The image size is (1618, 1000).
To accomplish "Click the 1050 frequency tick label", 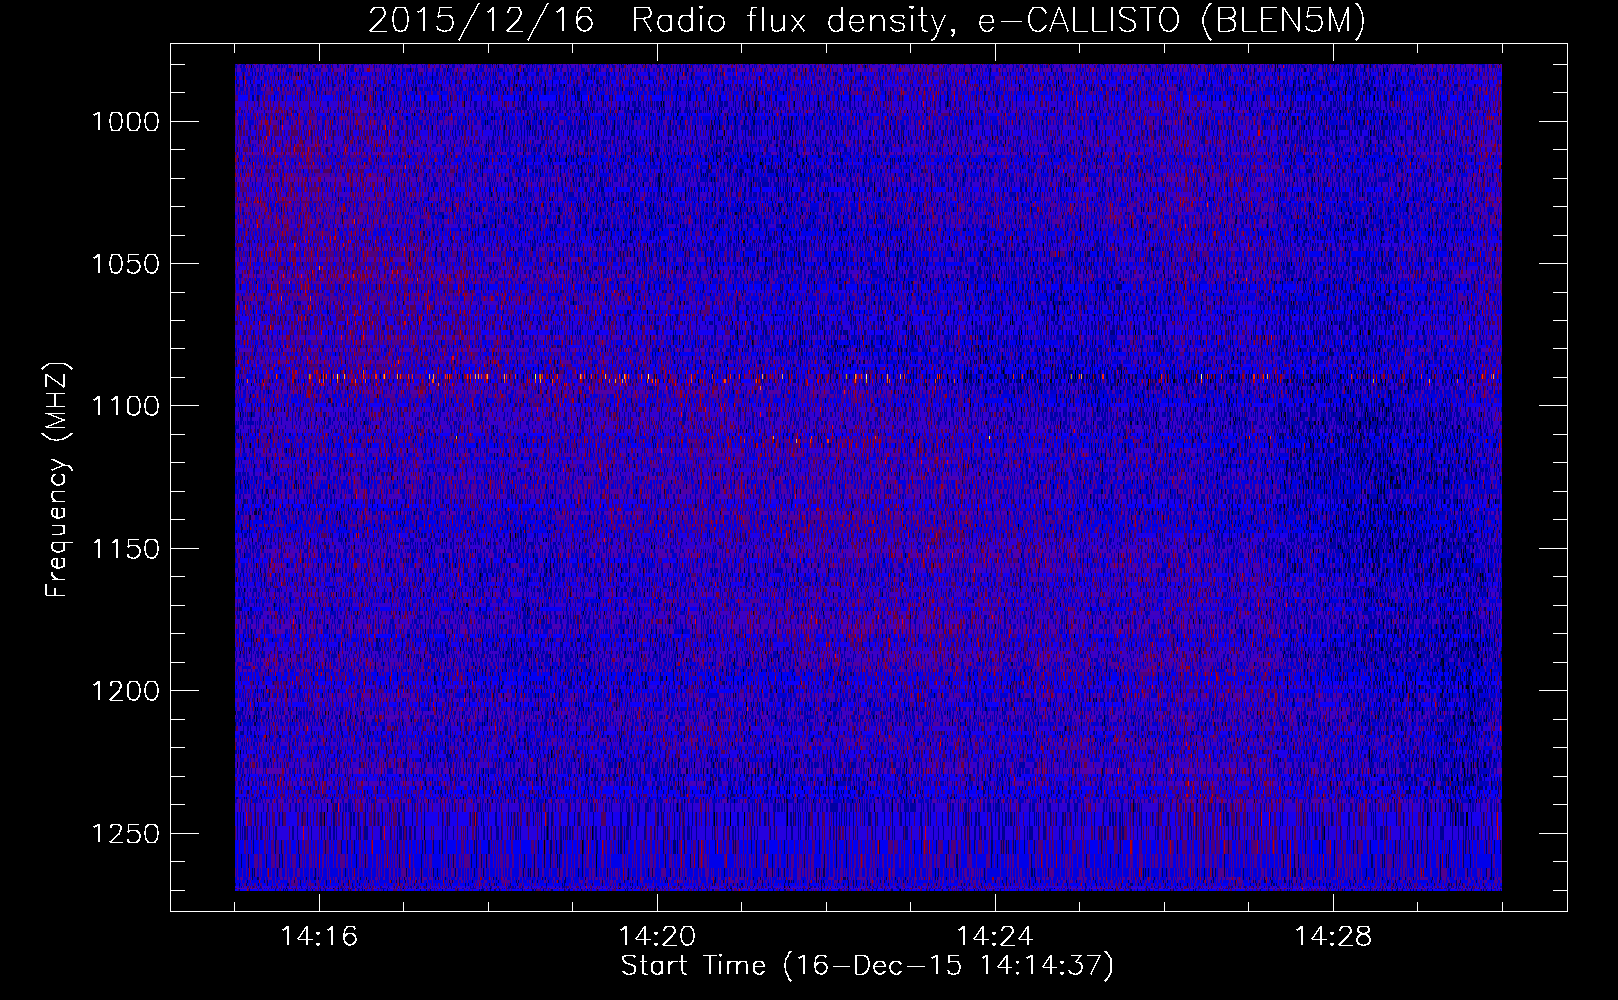I will (x=126, y=264).
